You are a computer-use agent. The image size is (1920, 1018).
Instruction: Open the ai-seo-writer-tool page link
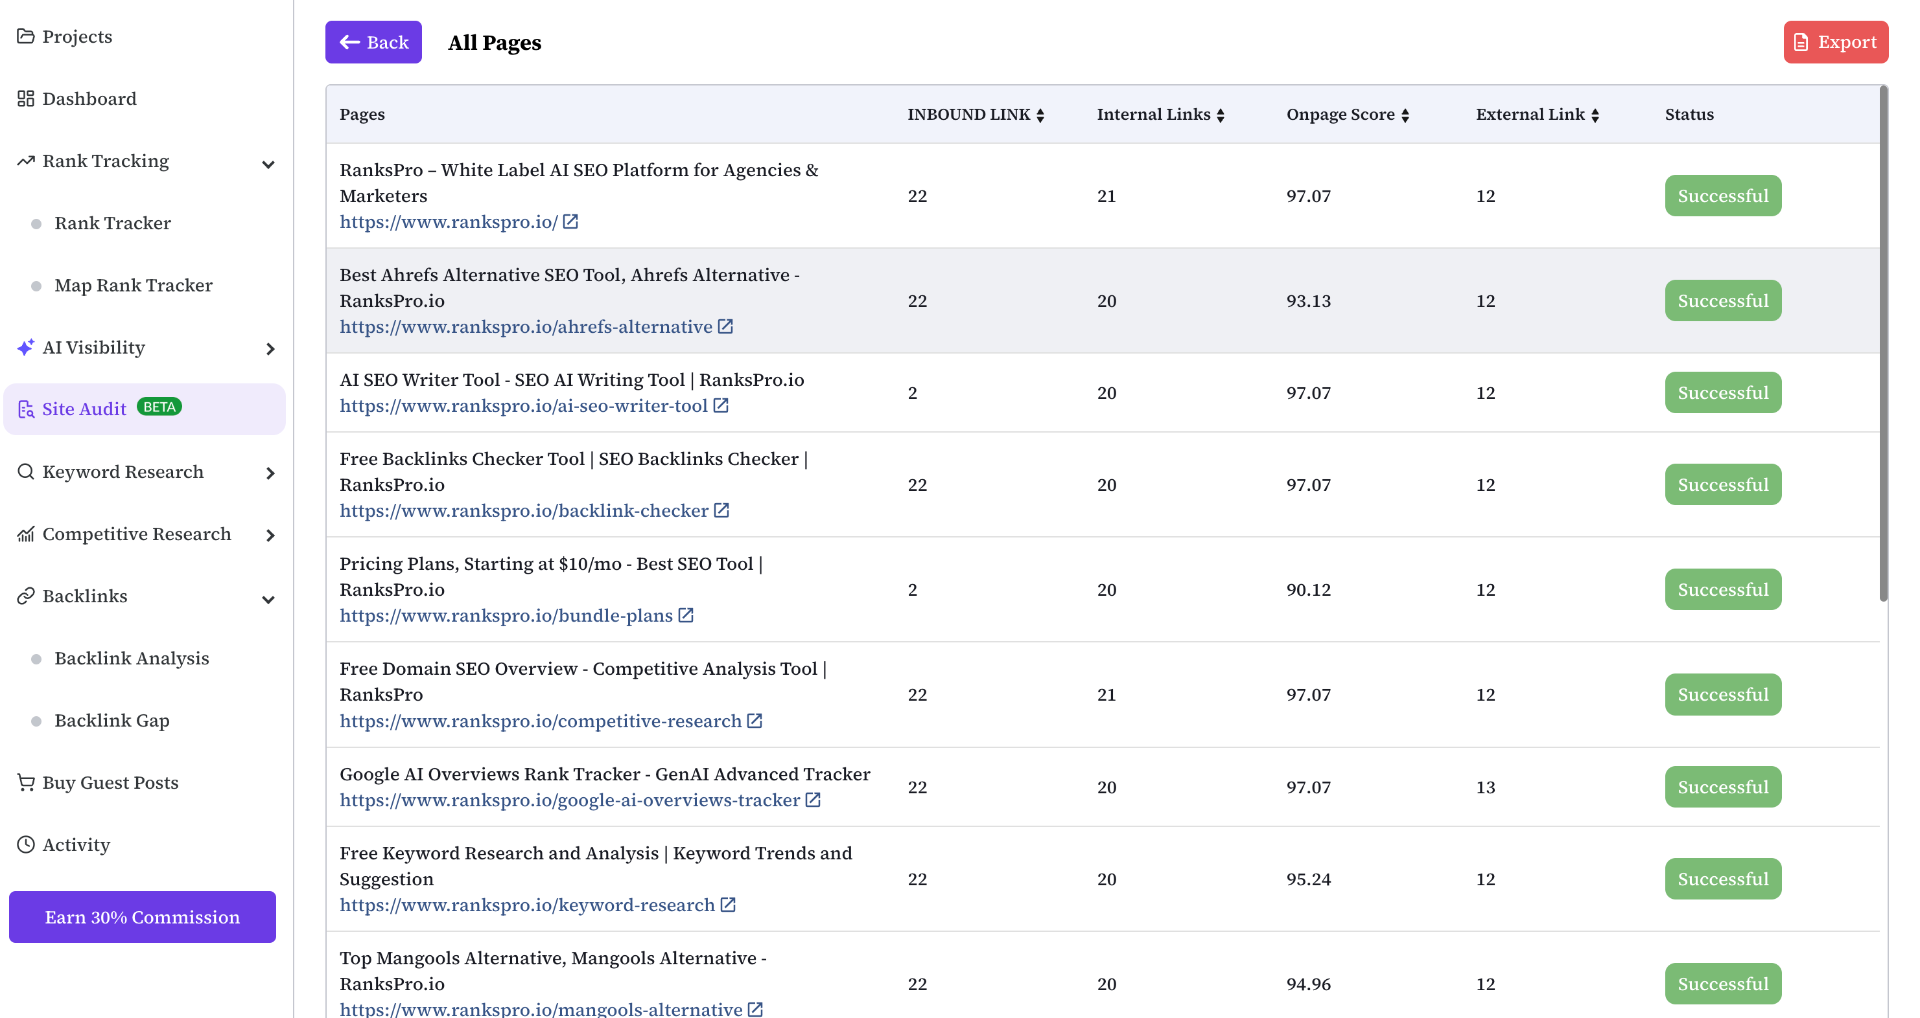(x=523, y=406)
